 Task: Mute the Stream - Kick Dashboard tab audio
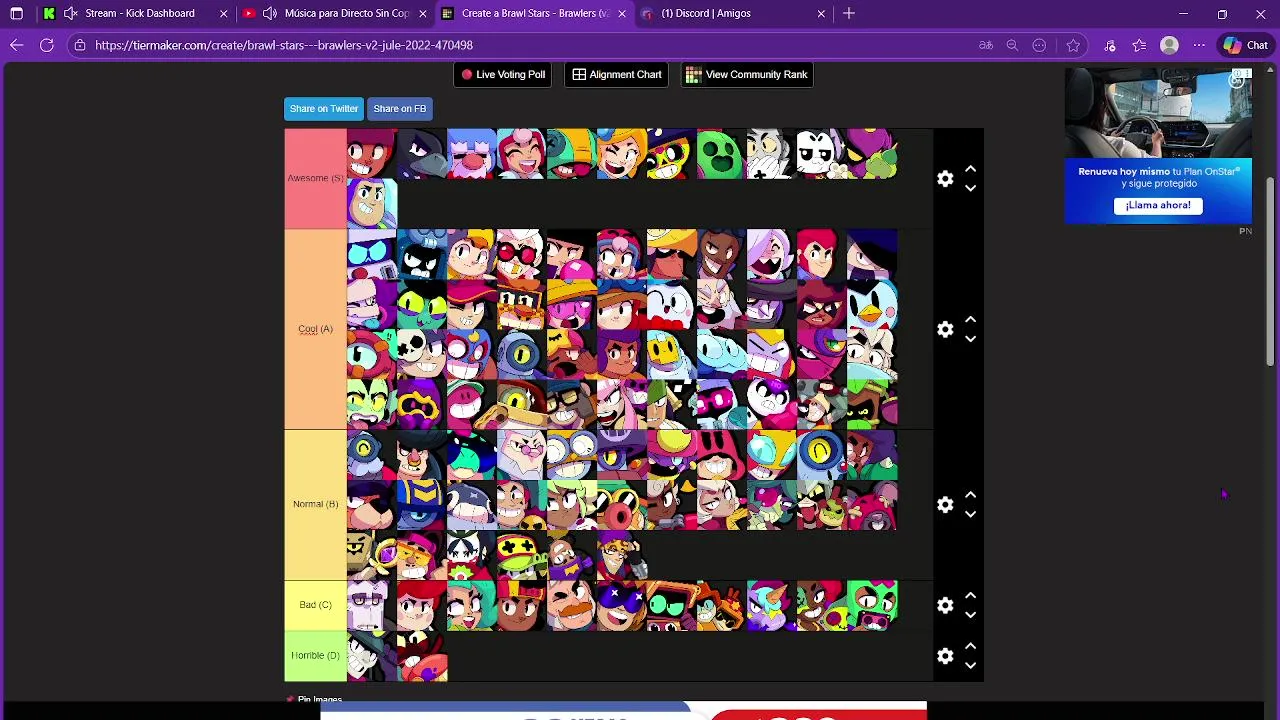click(x=71, y=13)
